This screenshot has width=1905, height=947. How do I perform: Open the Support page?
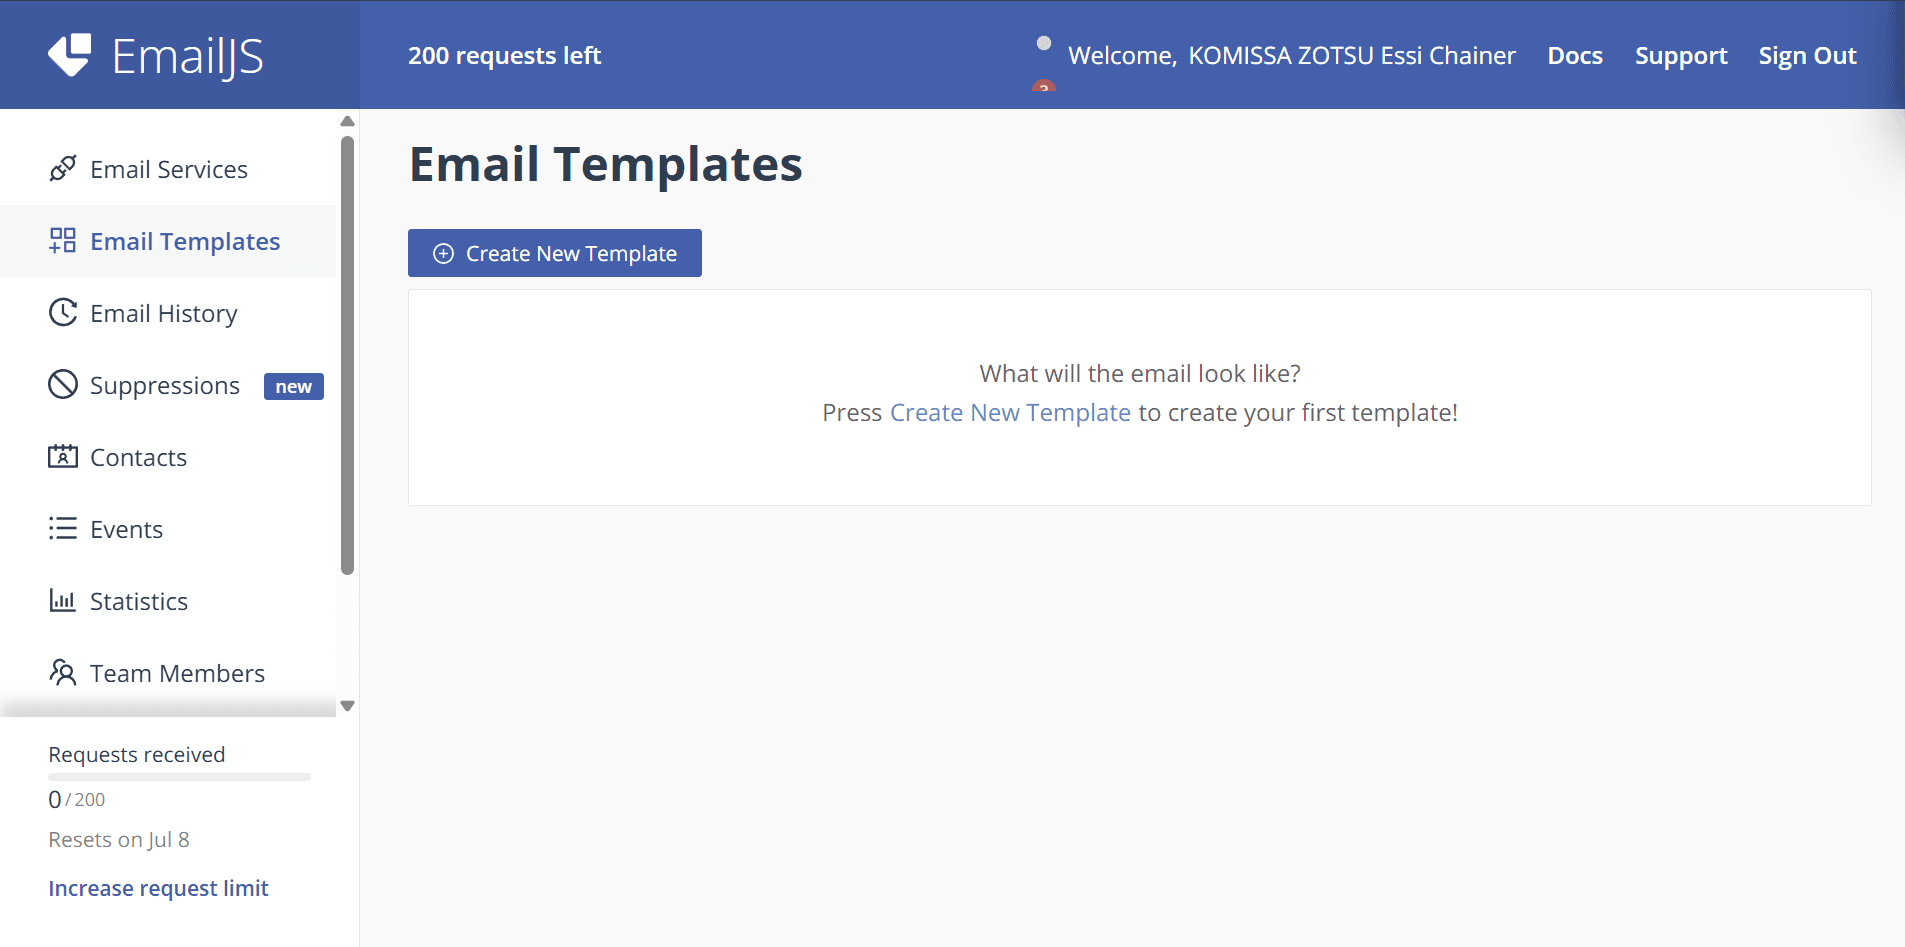click(1680, 55)
